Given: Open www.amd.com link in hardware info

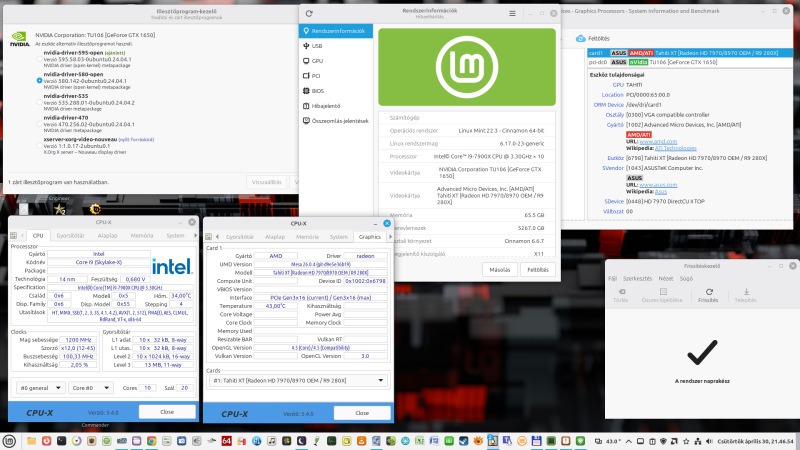Looking at the screenshot, I should click(x=658, y=141).
